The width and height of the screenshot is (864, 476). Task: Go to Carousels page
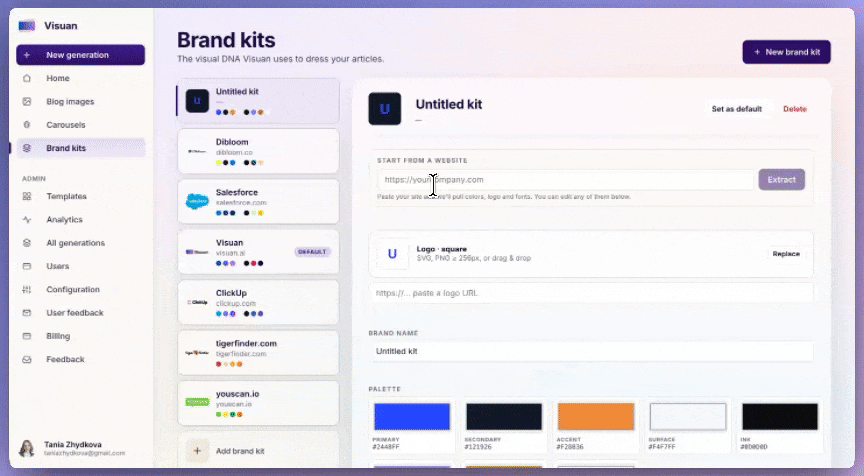pos(80,125)
